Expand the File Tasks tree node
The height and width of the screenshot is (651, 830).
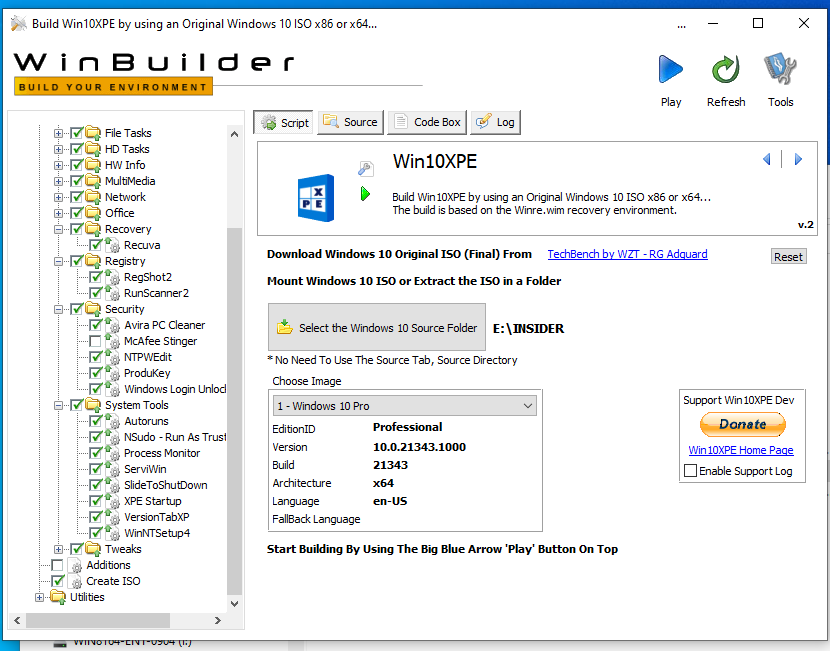click(x=59, y=133)
